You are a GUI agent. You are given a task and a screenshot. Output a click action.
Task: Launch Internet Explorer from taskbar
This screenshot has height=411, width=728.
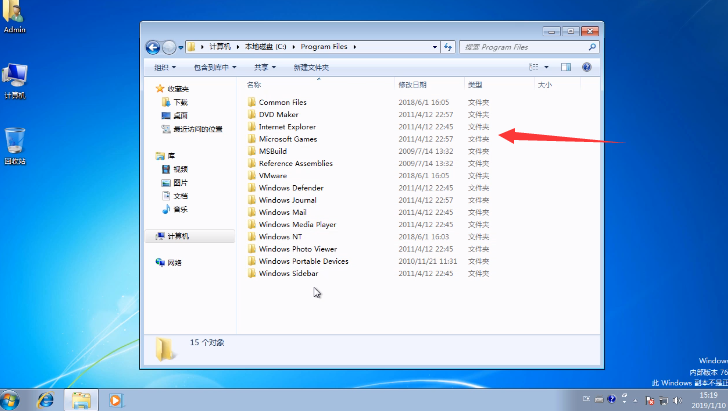click(46, 400)
